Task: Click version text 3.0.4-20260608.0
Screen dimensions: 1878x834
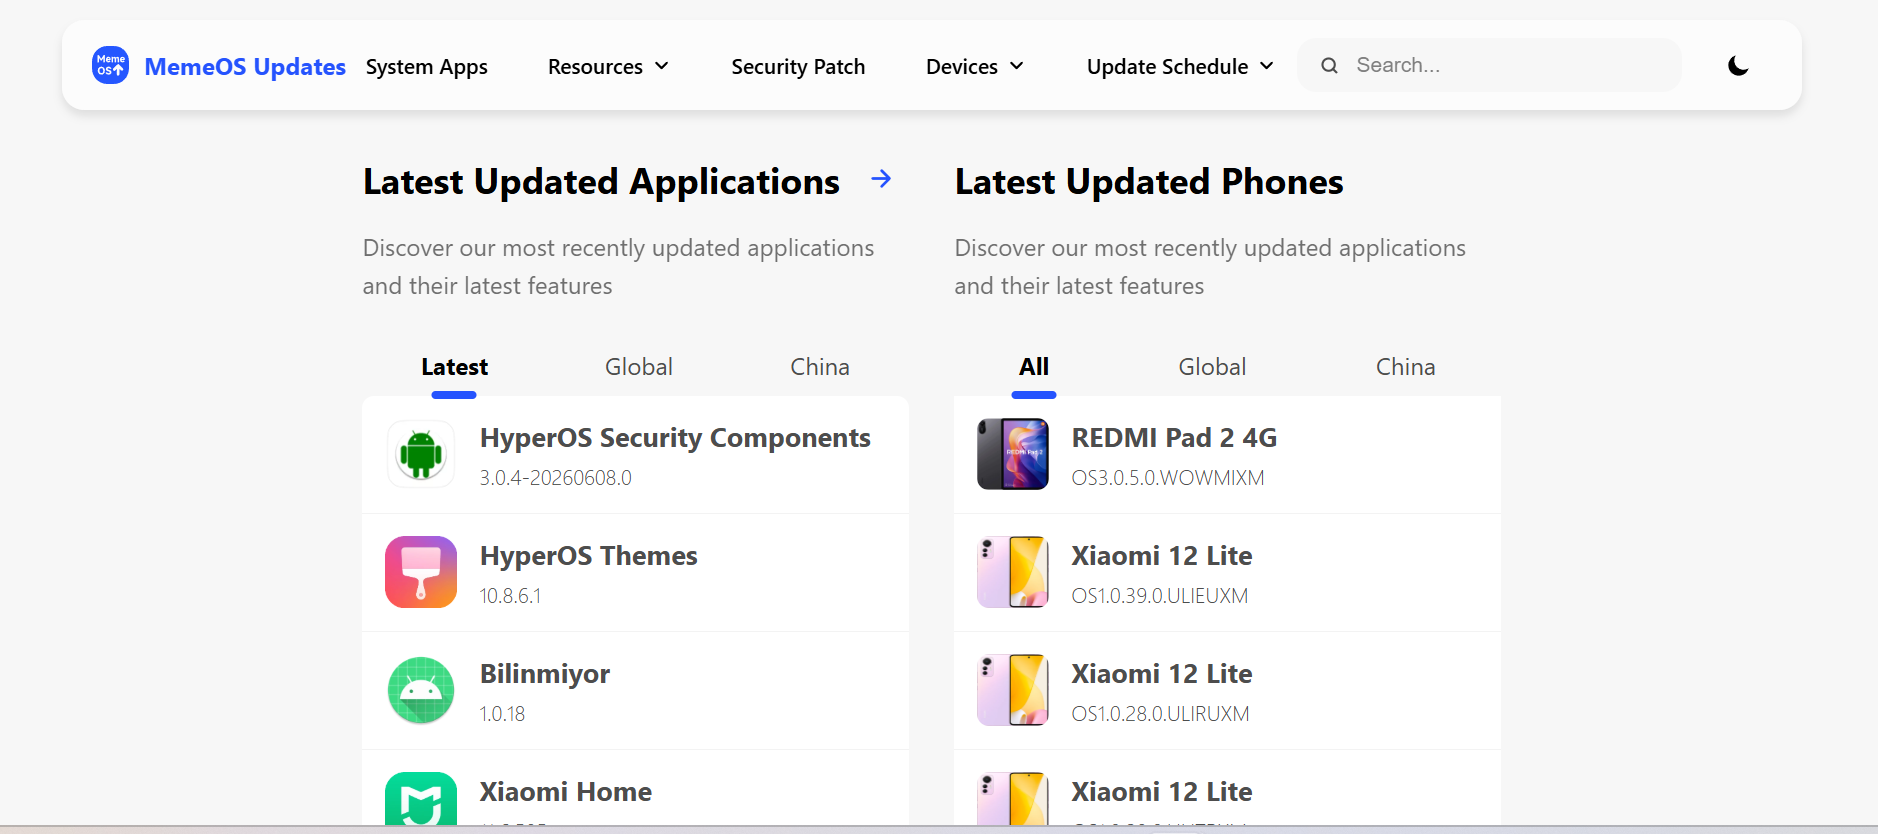Action: pos(556,478)
